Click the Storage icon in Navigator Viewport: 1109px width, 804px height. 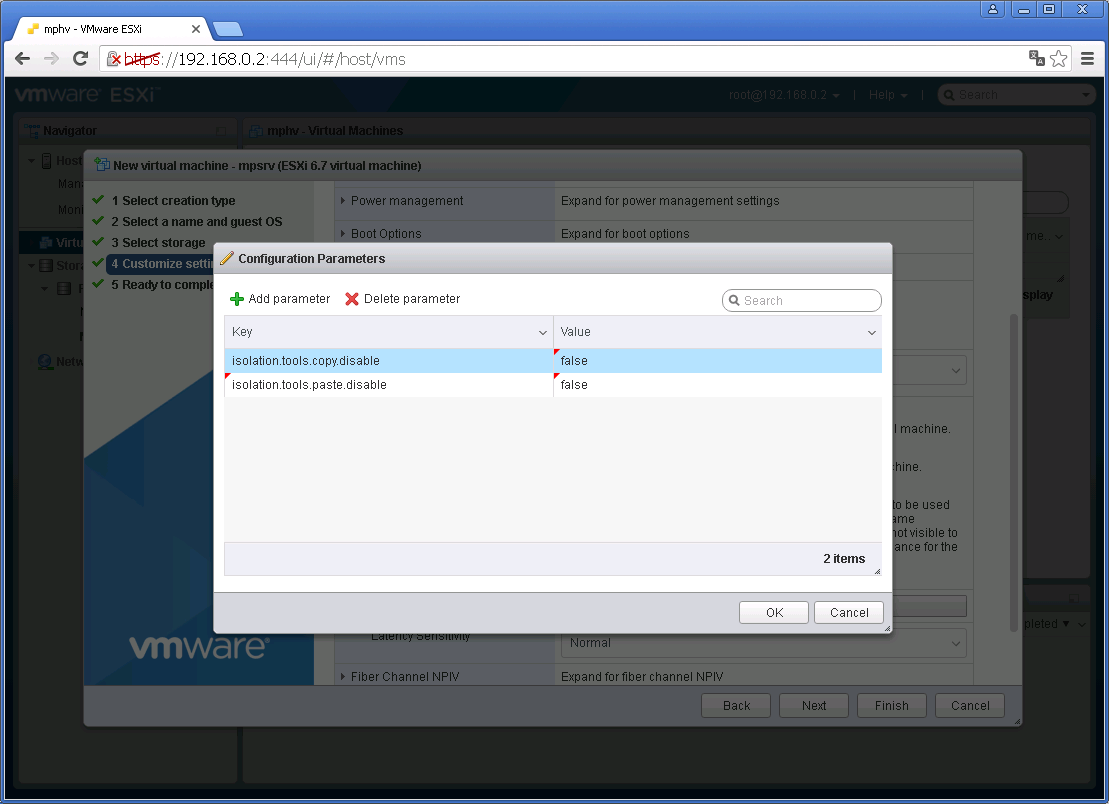(46, 266)
